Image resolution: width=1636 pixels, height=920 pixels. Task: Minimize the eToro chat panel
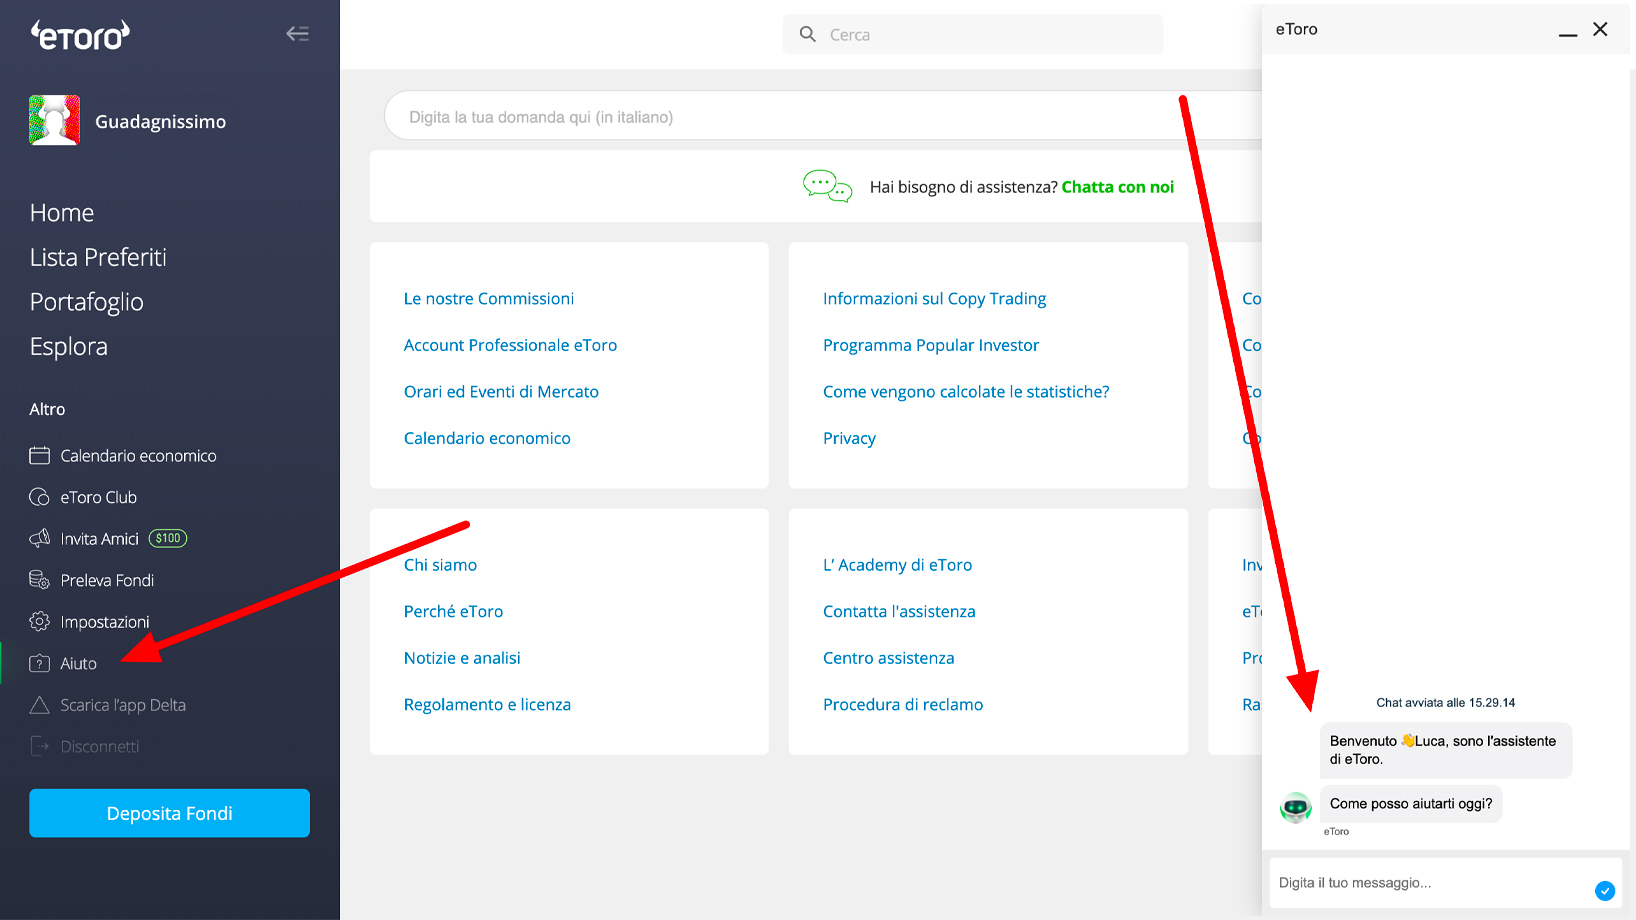click(1568, 32)
